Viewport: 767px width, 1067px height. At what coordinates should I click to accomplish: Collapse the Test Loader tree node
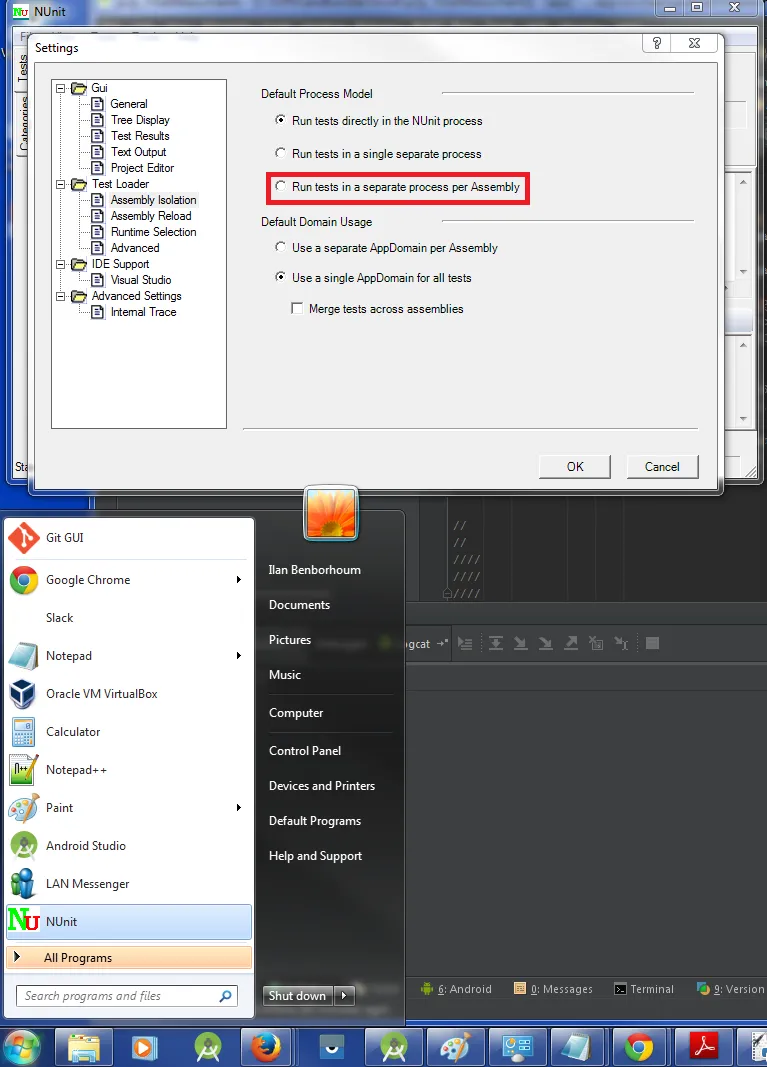coord(61,184)
